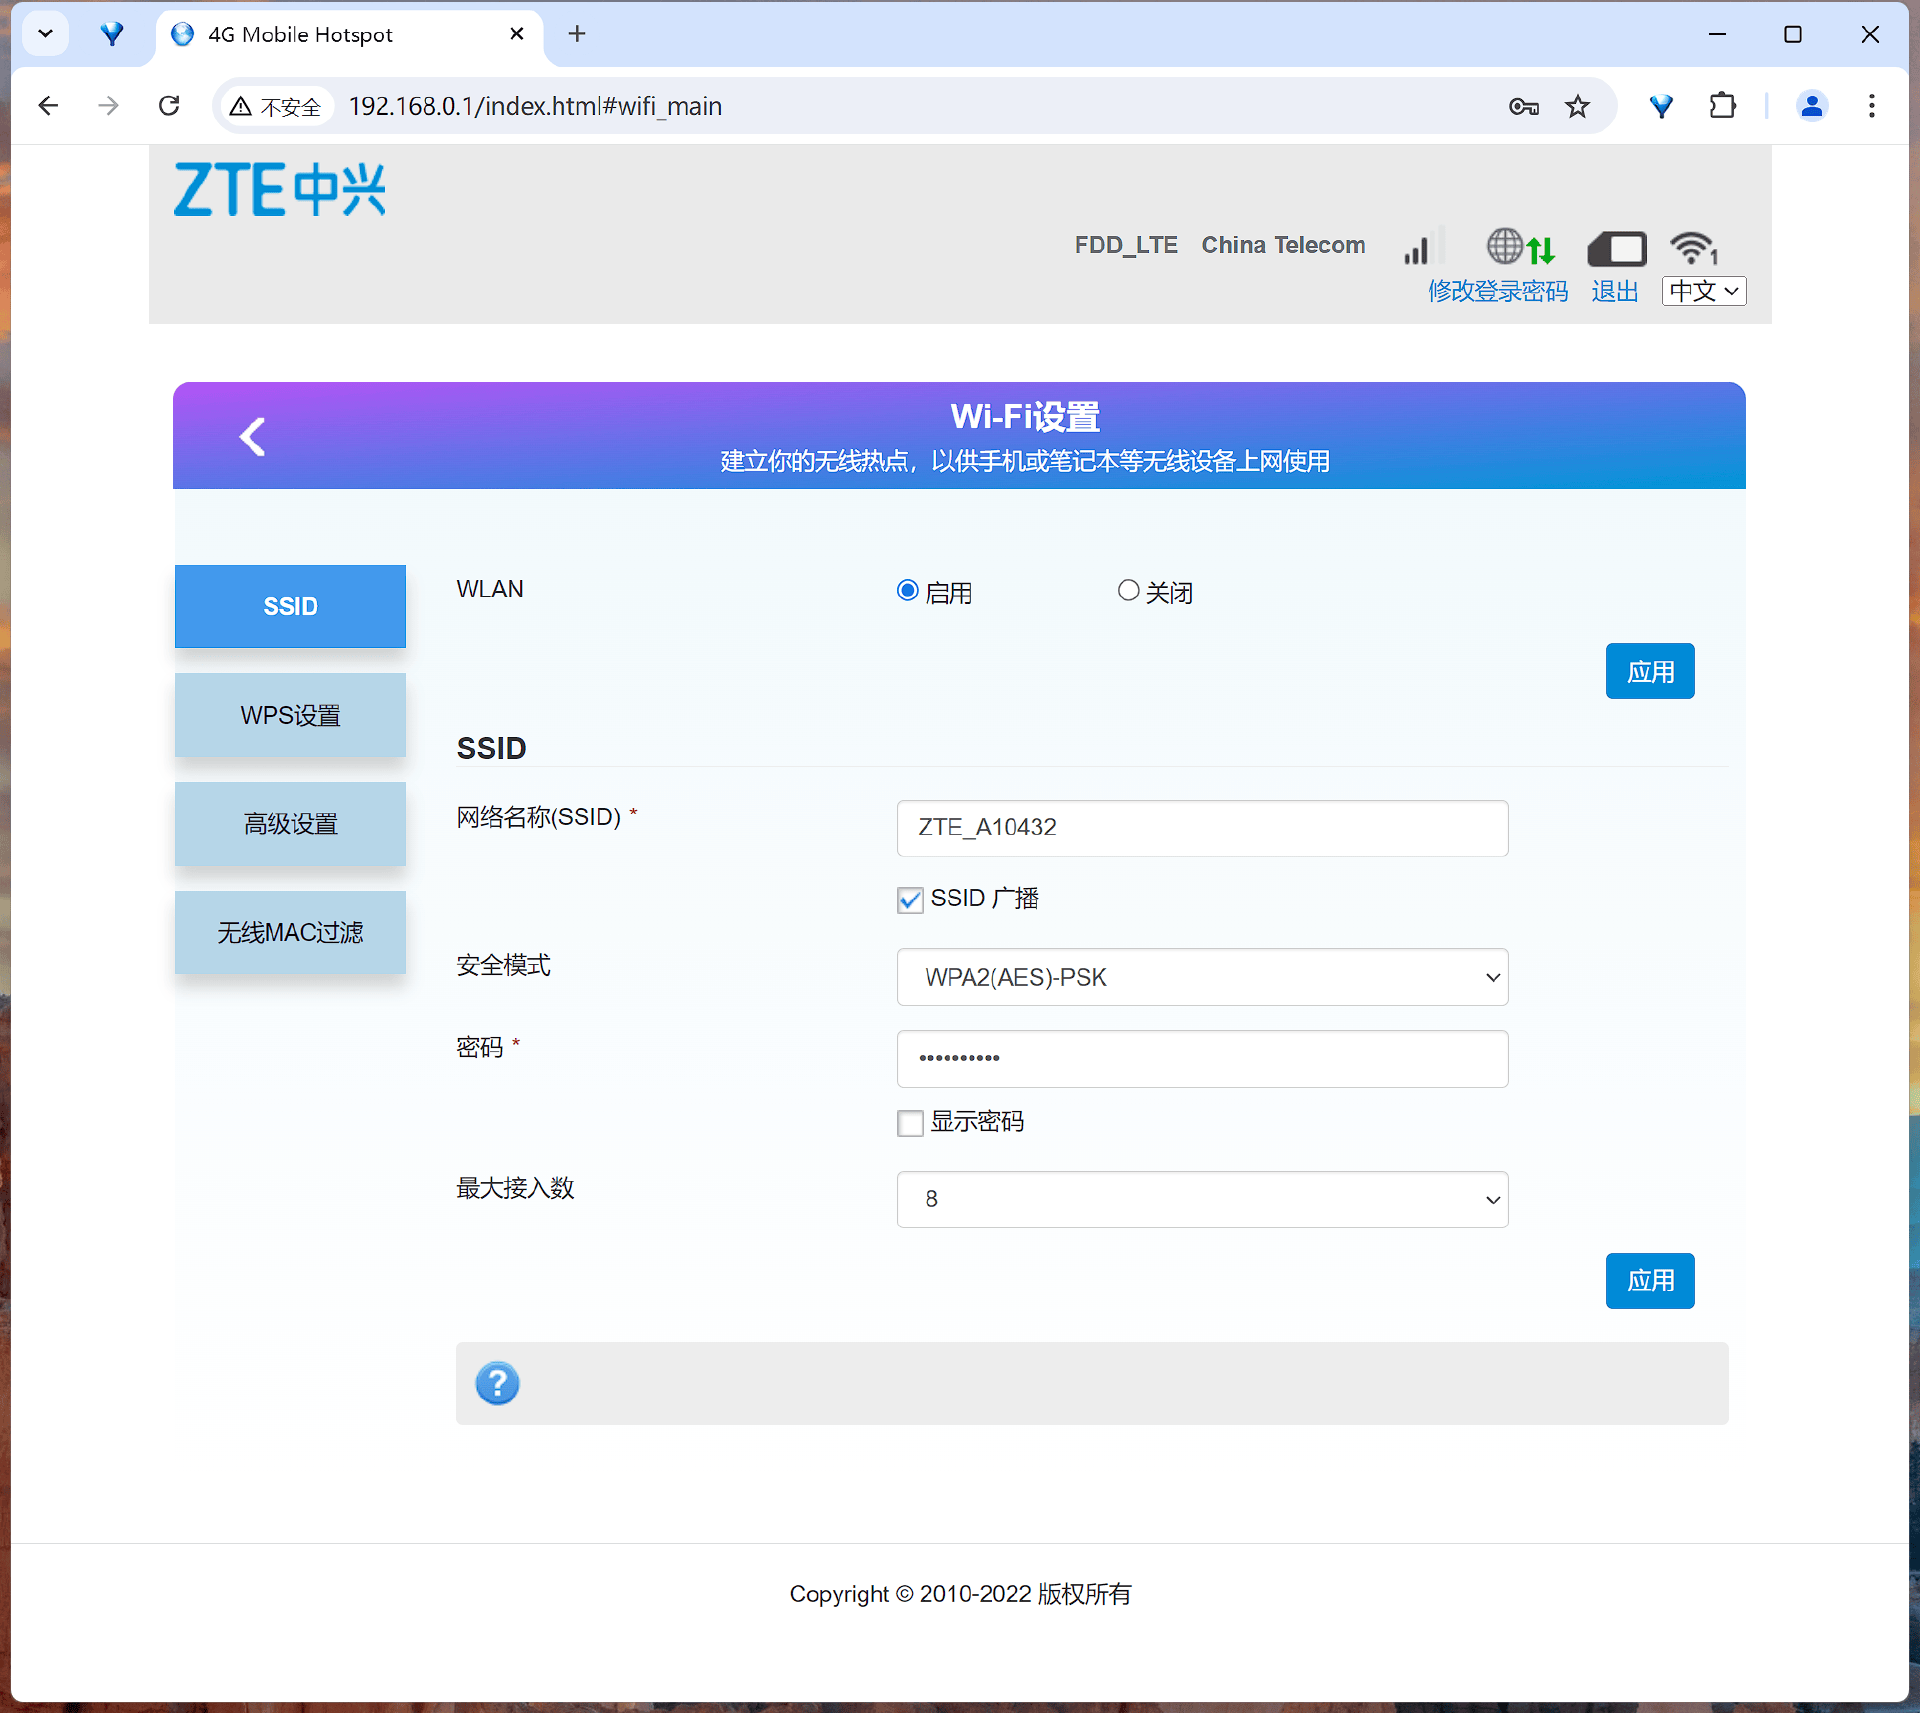
Task: Click 修改登录密码 to change login password
Action: click(x=1497, y=291)
